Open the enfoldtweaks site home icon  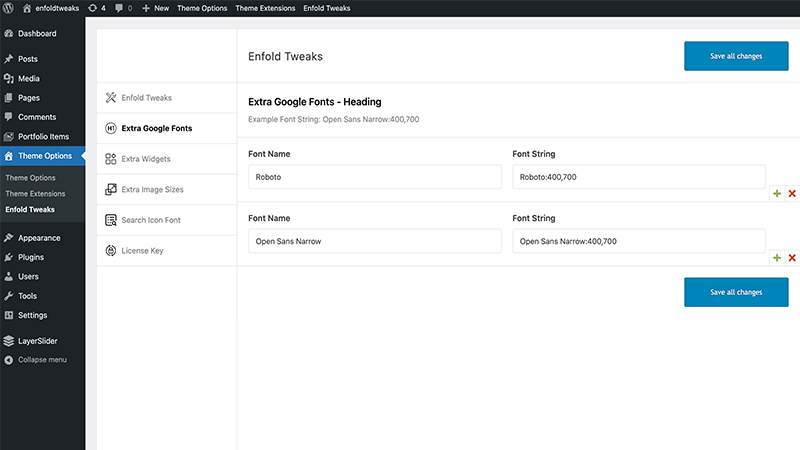pyautogui.click(x=27, y=8)
